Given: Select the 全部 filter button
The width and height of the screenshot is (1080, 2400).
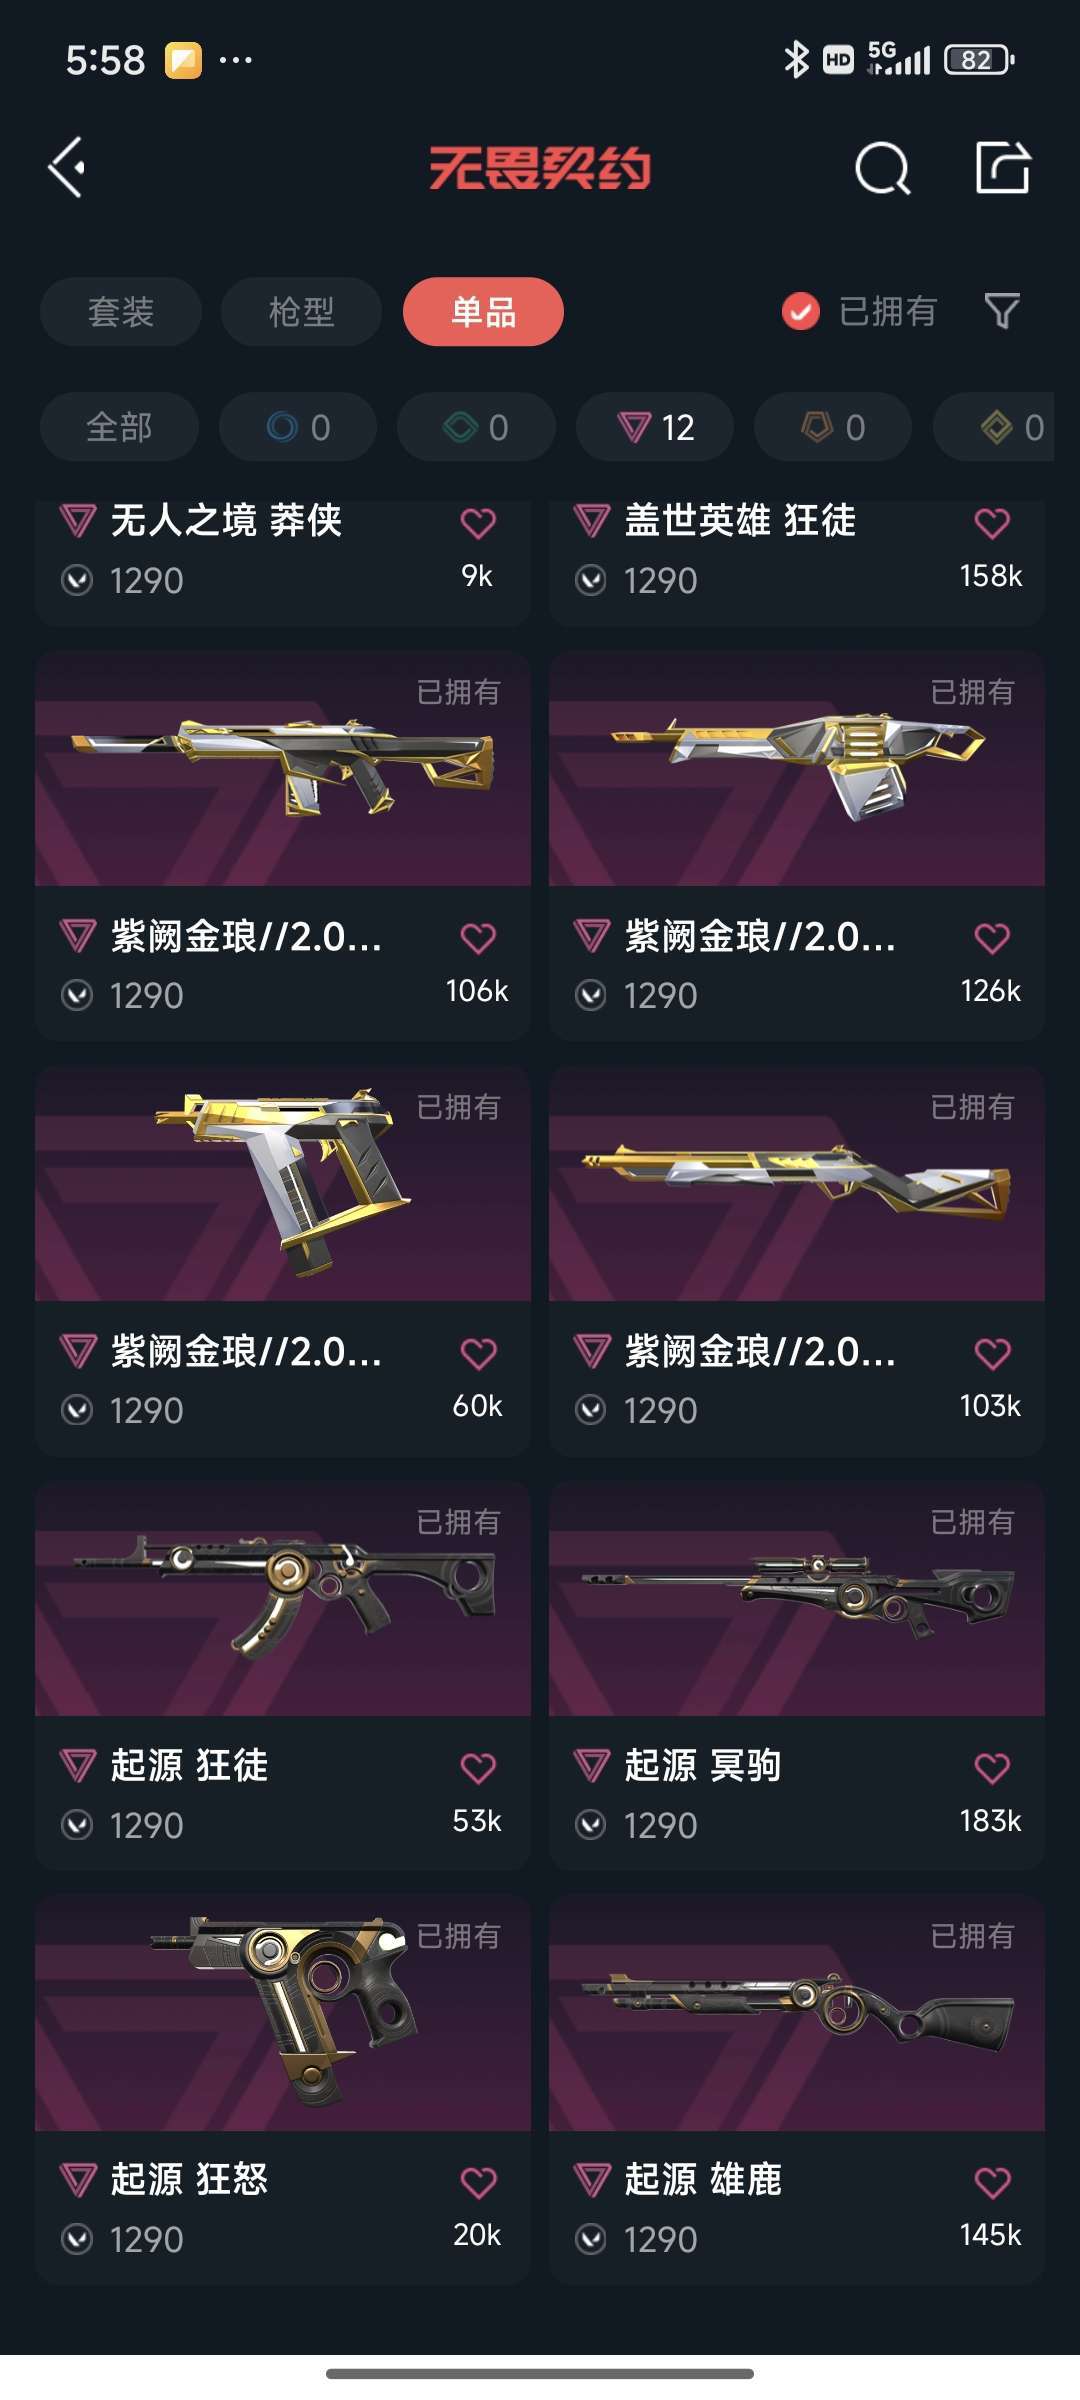Looking at the screenshot, I should click(x=119, y=427).
